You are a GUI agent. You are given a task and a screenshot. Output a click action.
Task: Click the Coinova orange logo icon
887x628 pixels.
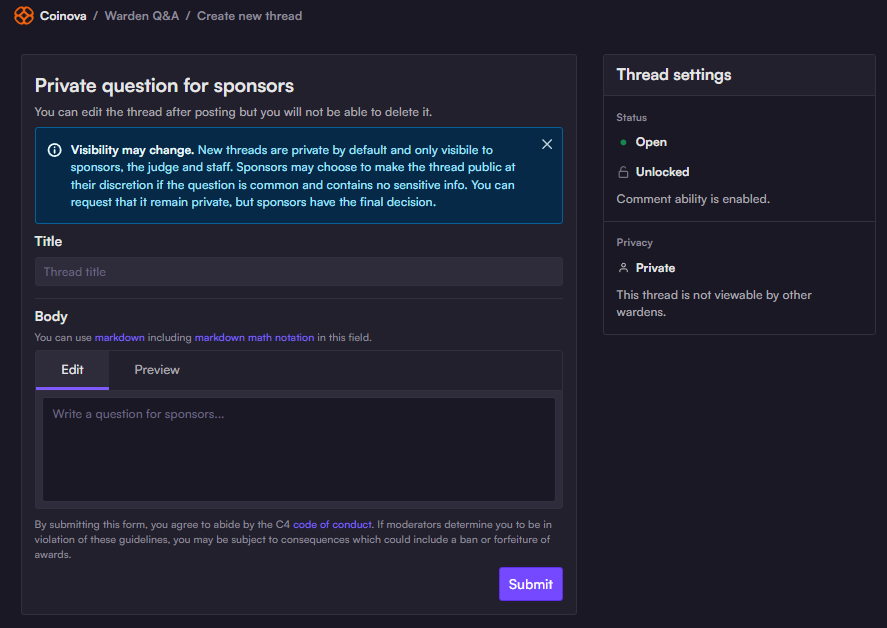(x=23, y=16)
